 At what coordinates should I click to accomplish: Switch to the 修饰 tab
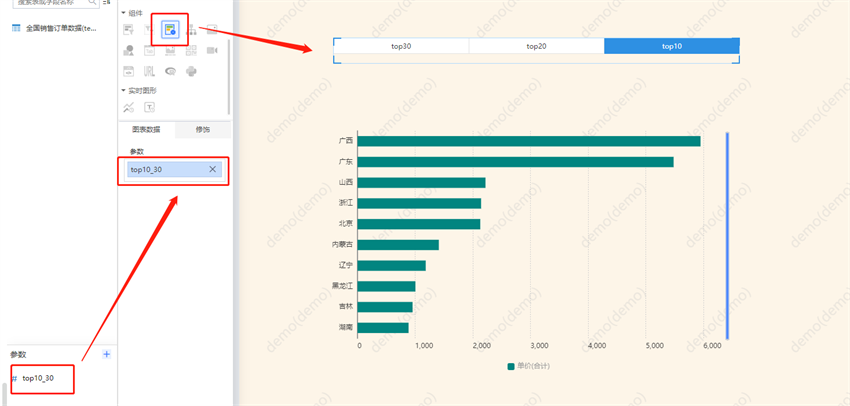tap(203, 130)
